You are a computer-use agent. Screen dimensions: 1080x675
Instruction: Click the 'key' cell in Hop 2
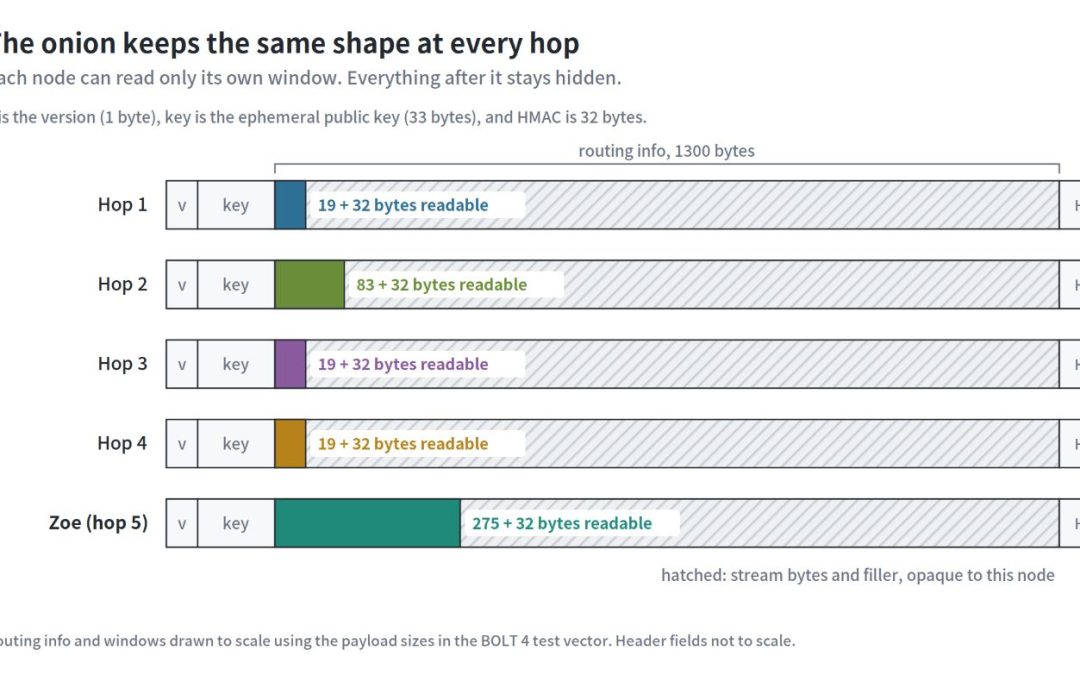[x=236, y=284]
